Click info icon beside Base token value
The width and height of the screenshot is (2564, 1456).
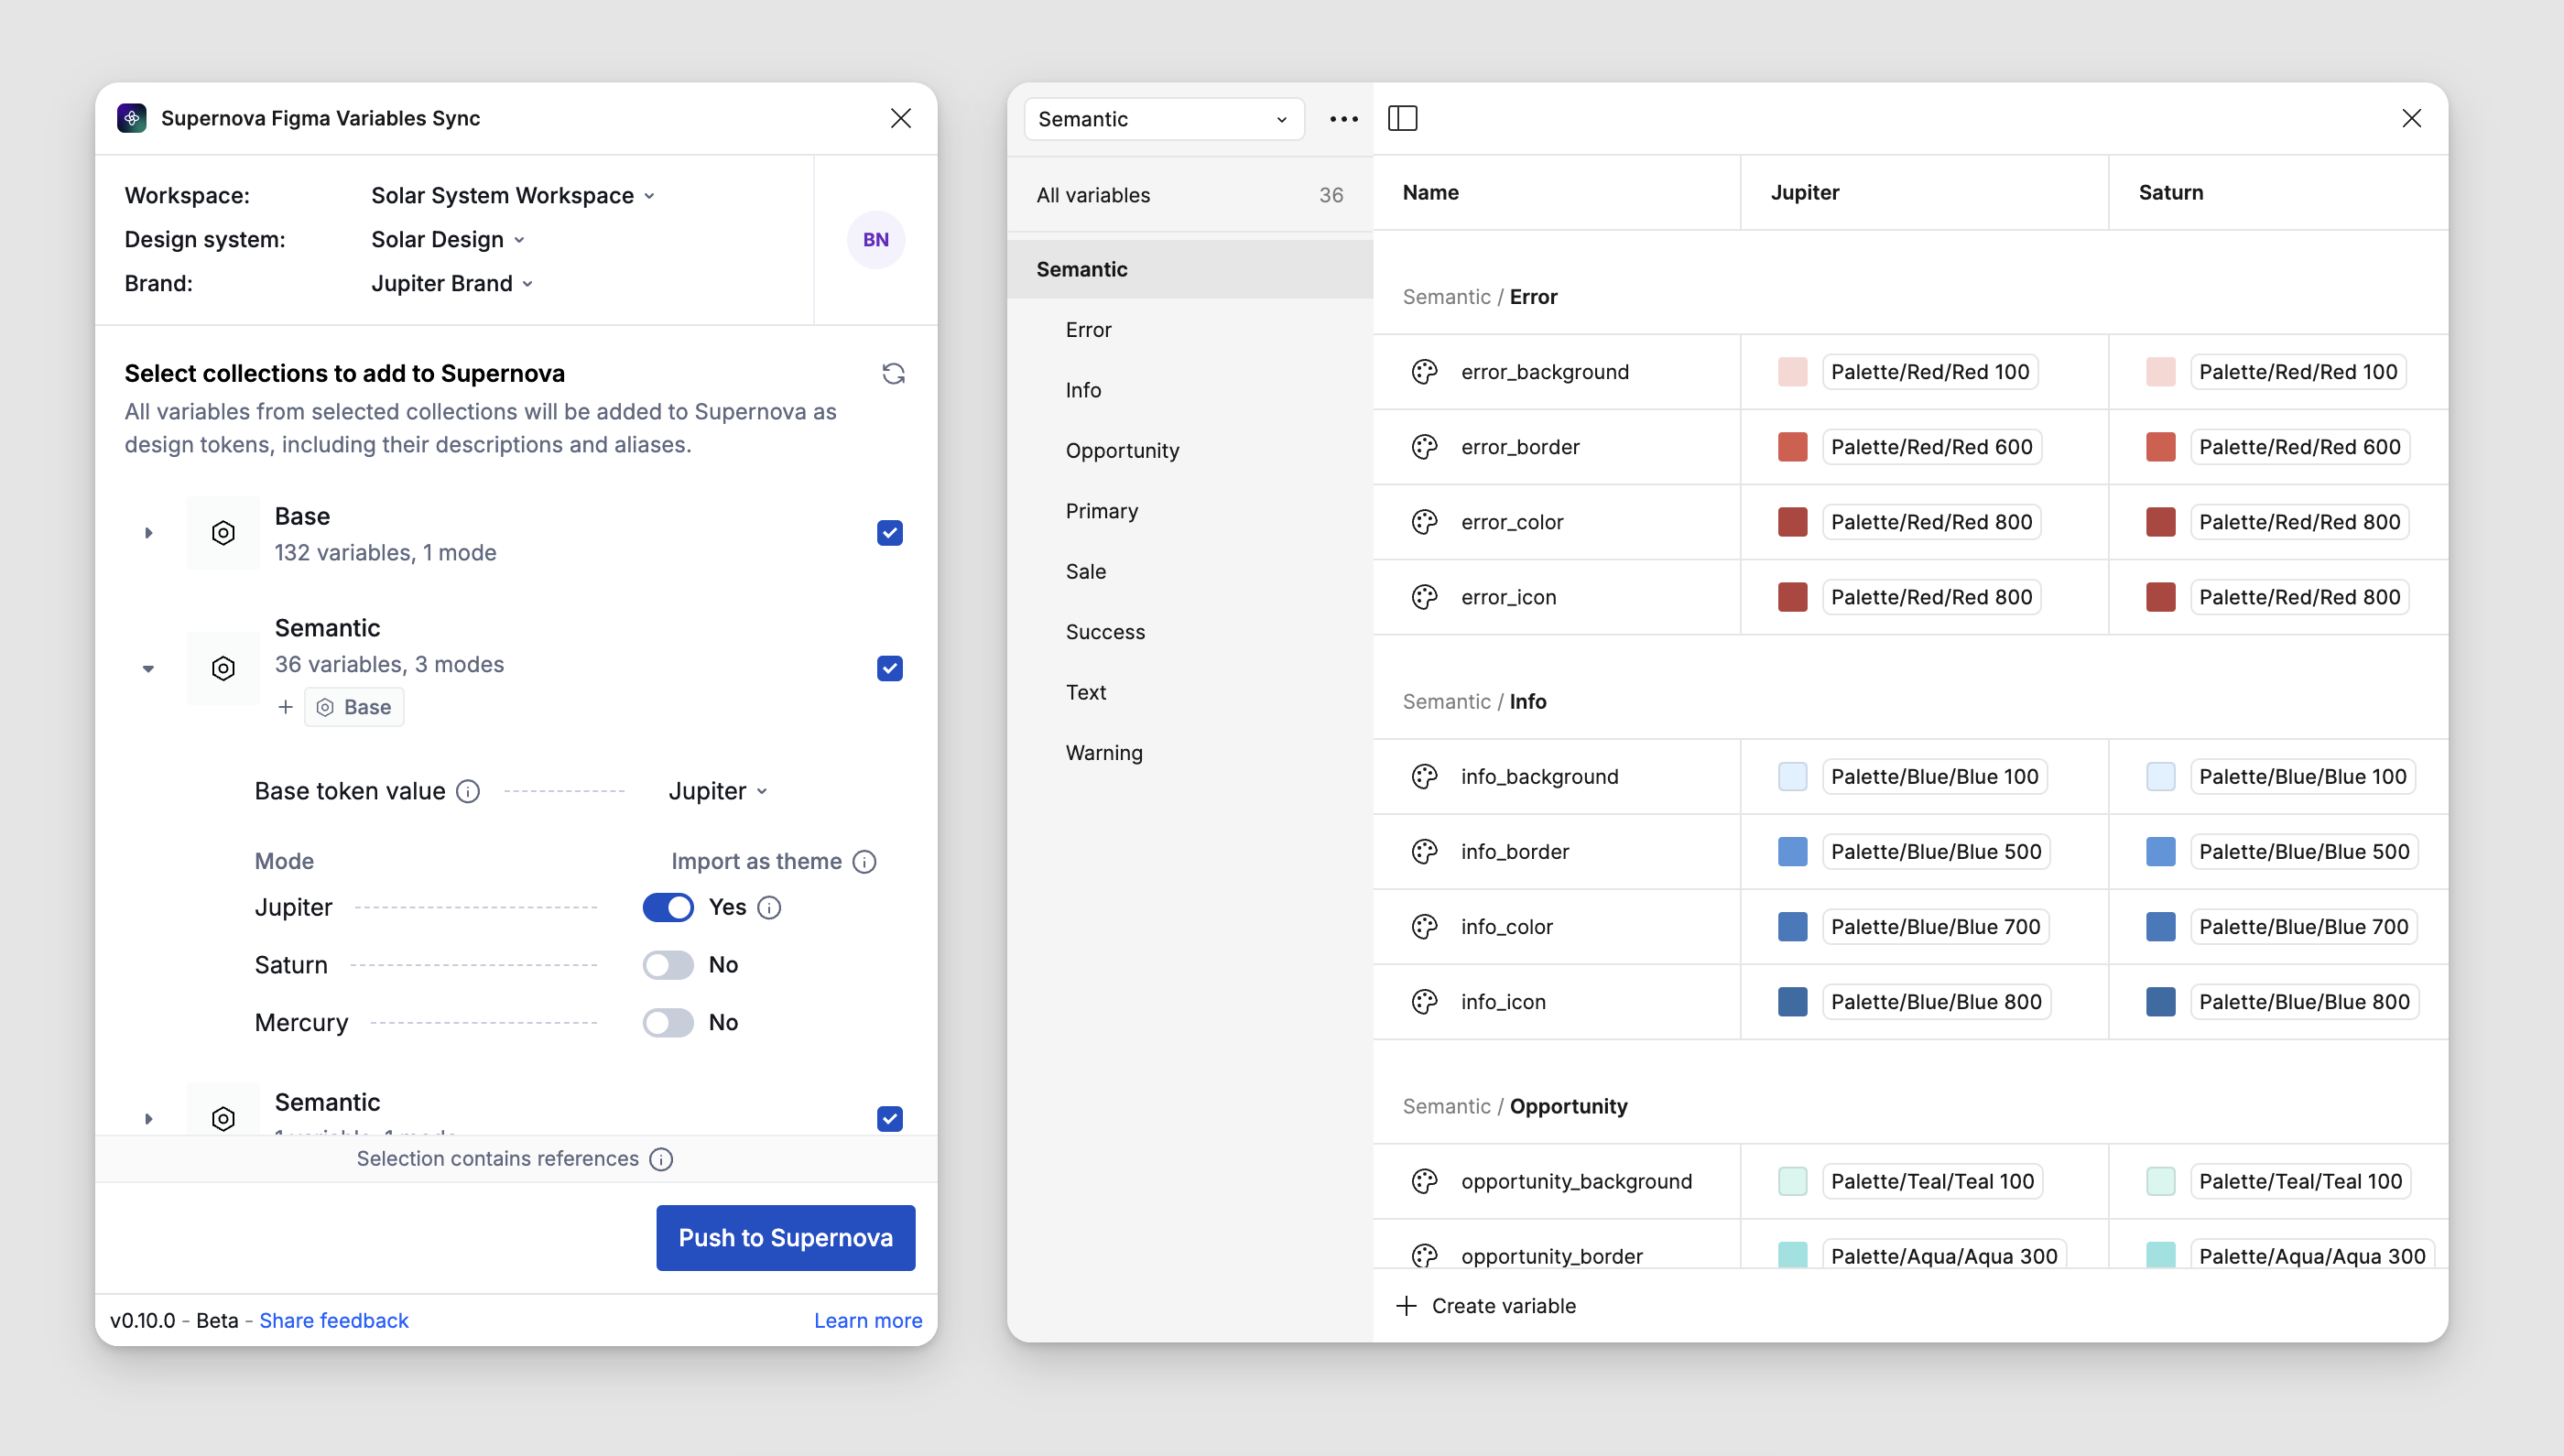coord(468,792)
